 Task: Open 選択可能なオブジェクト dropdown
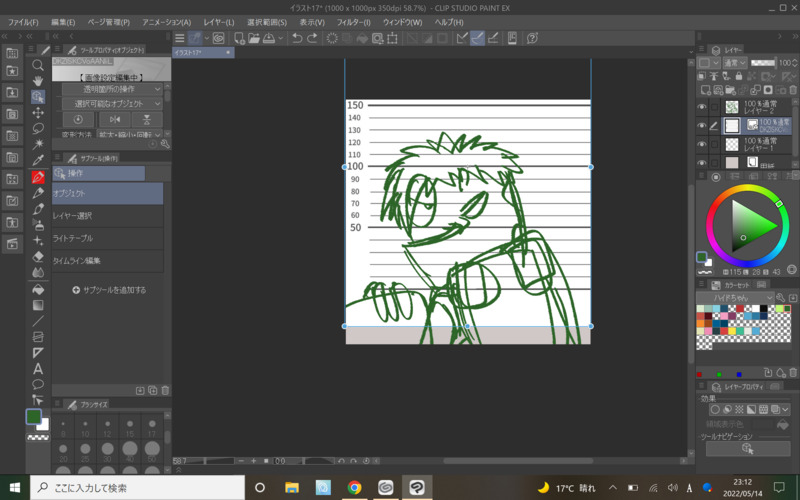click(x=112, y=104)
